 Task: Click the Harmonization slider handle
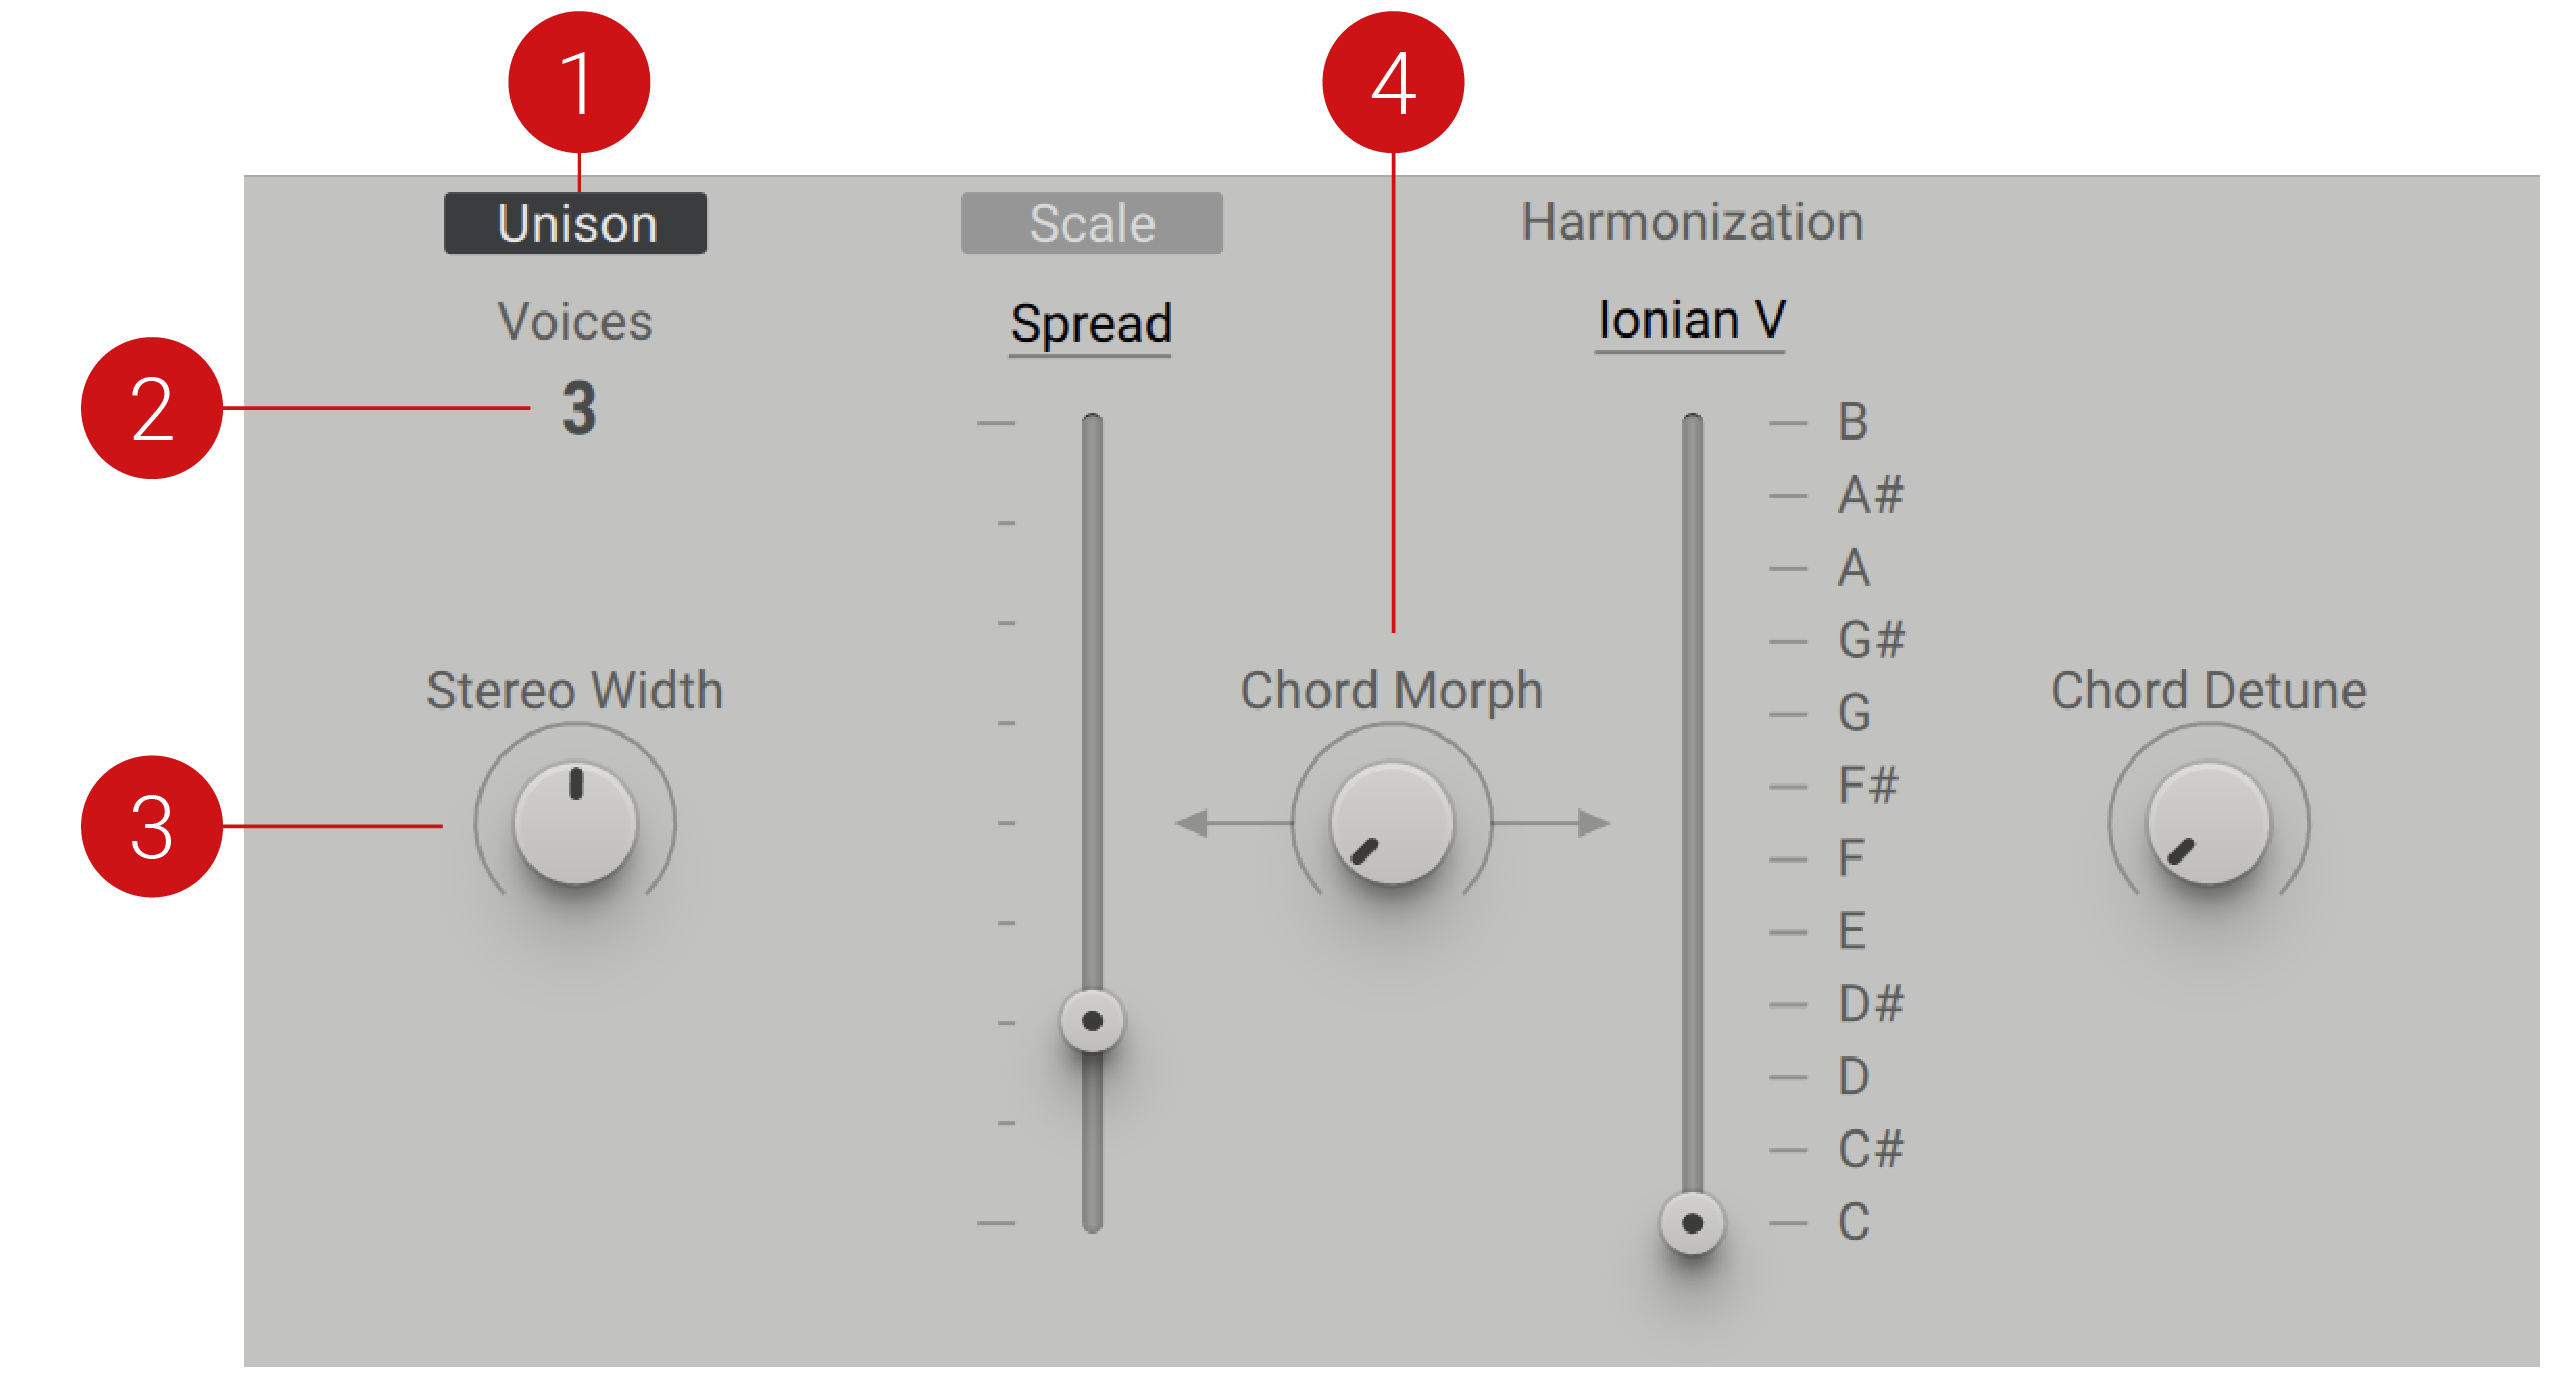pos(1691,1222)
